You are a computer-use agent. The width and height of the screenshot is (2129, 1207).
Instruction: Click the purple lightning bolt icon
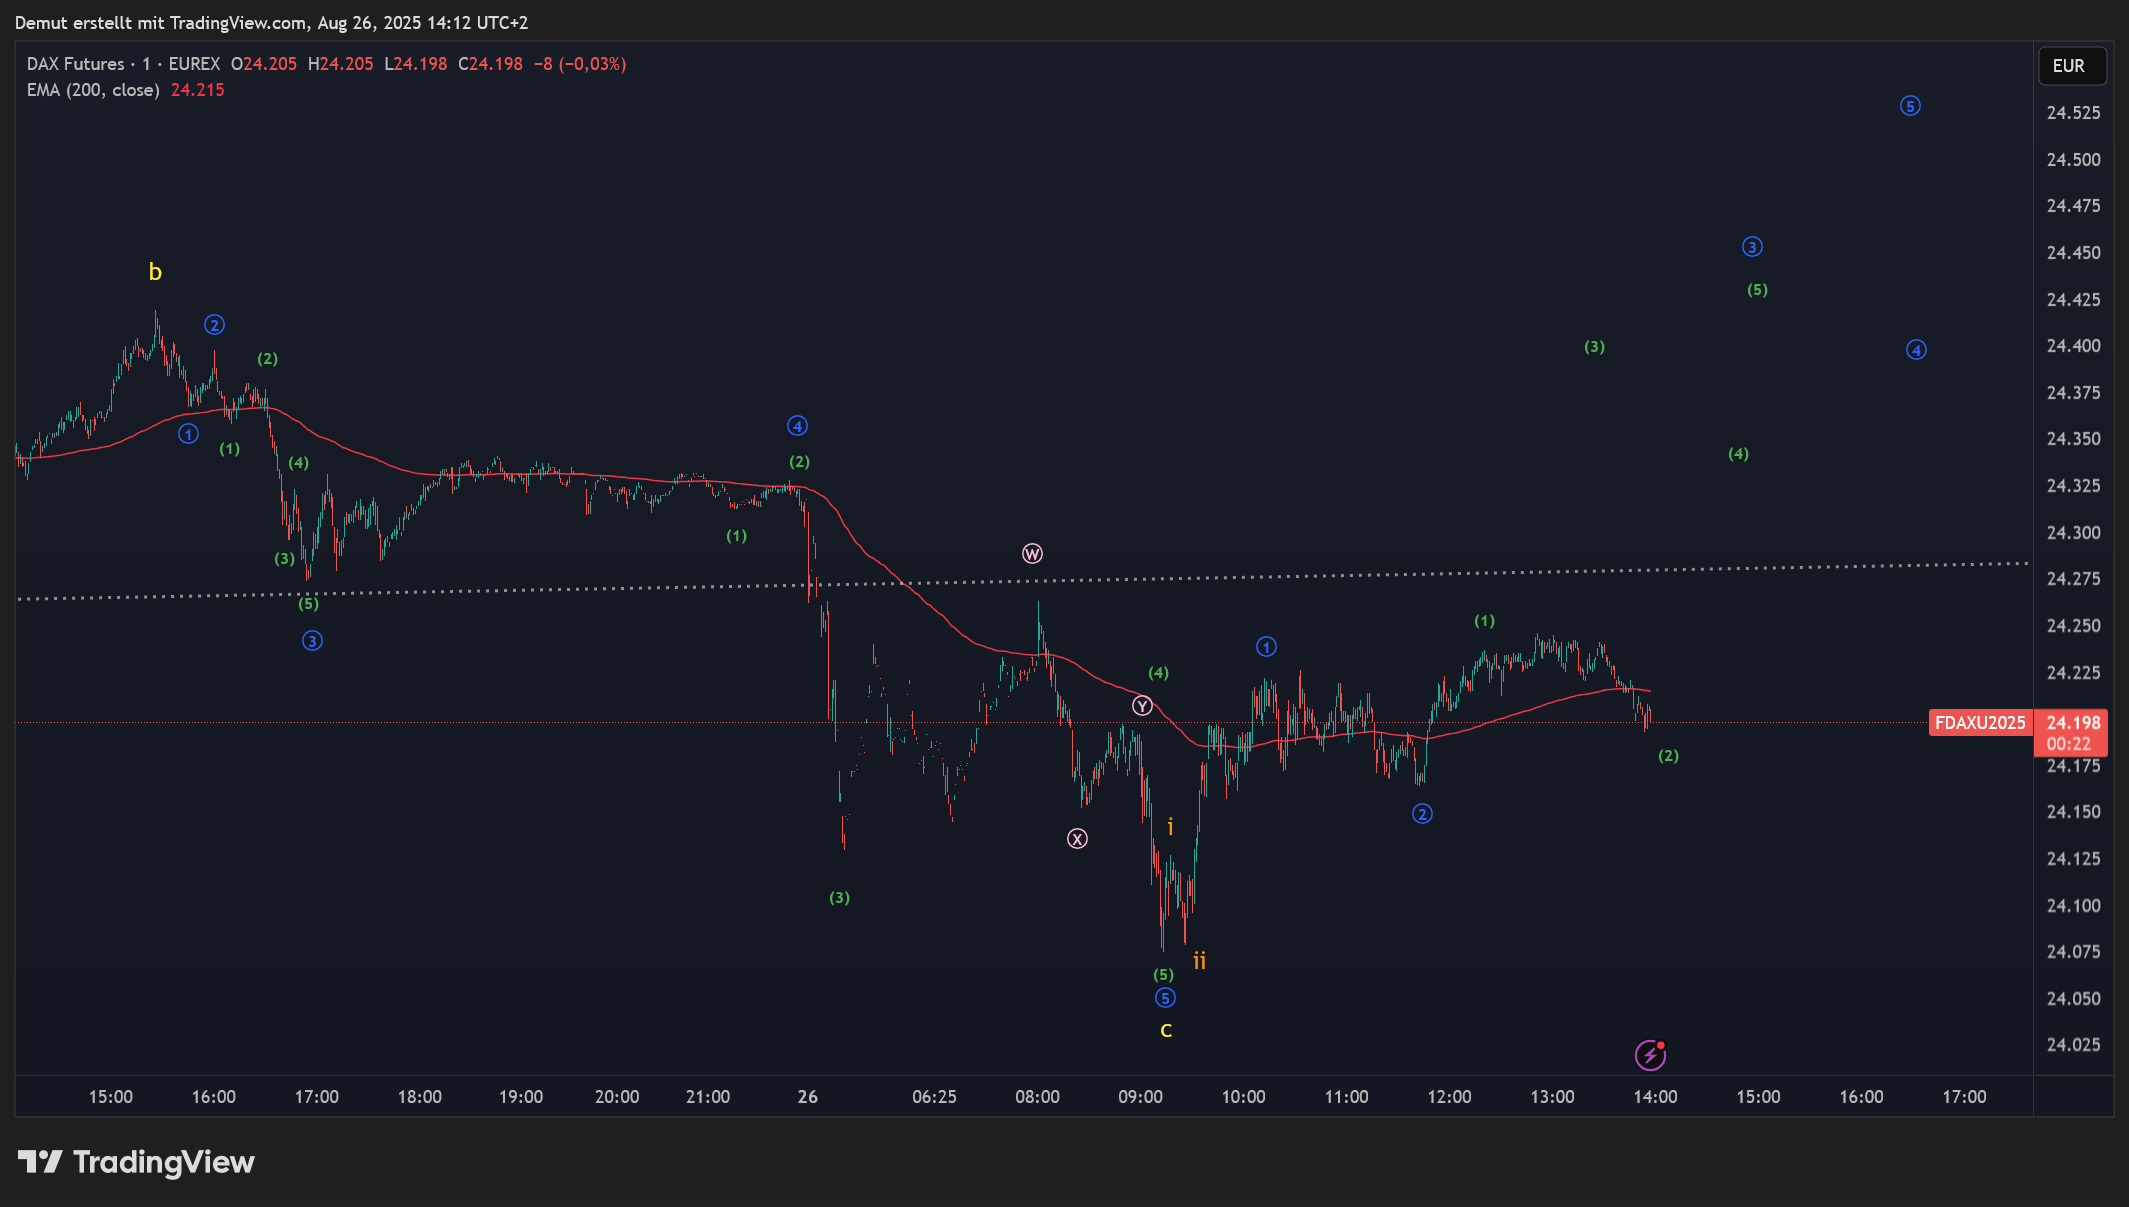click(1649, 1055)
